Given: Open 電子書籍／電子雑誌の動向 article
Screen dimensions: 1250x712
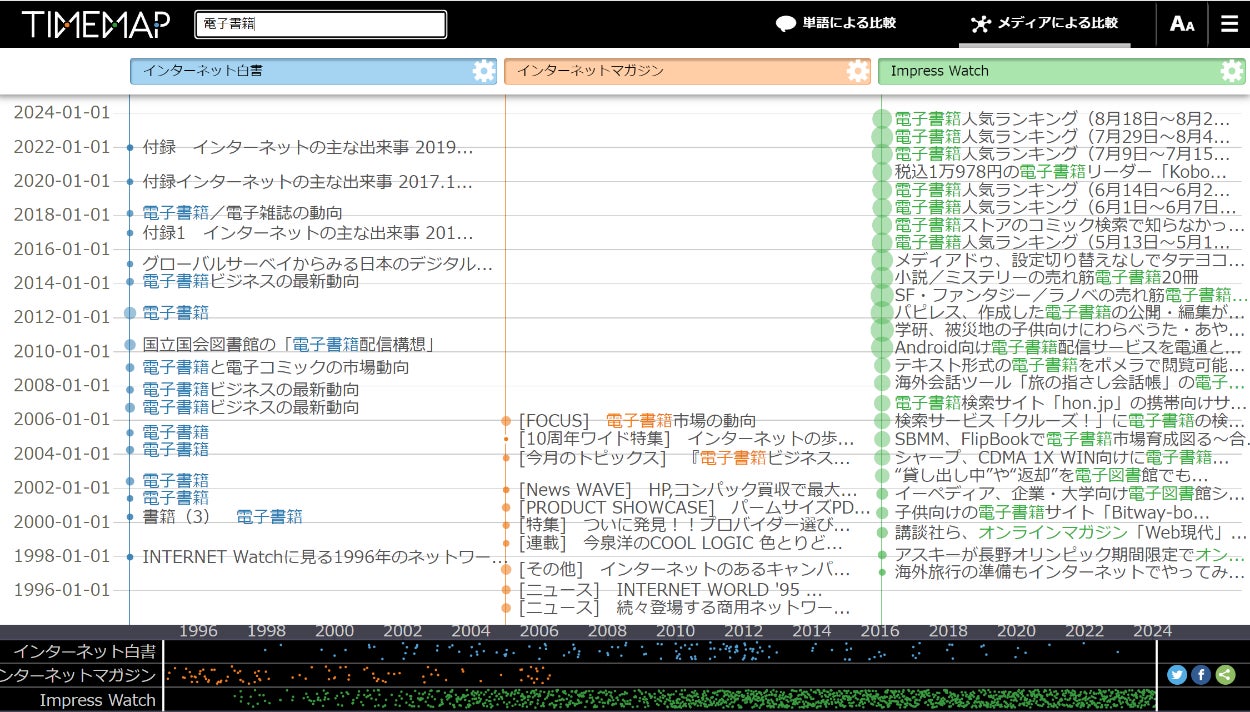Looking at the screenshot, I should (242, 212).
